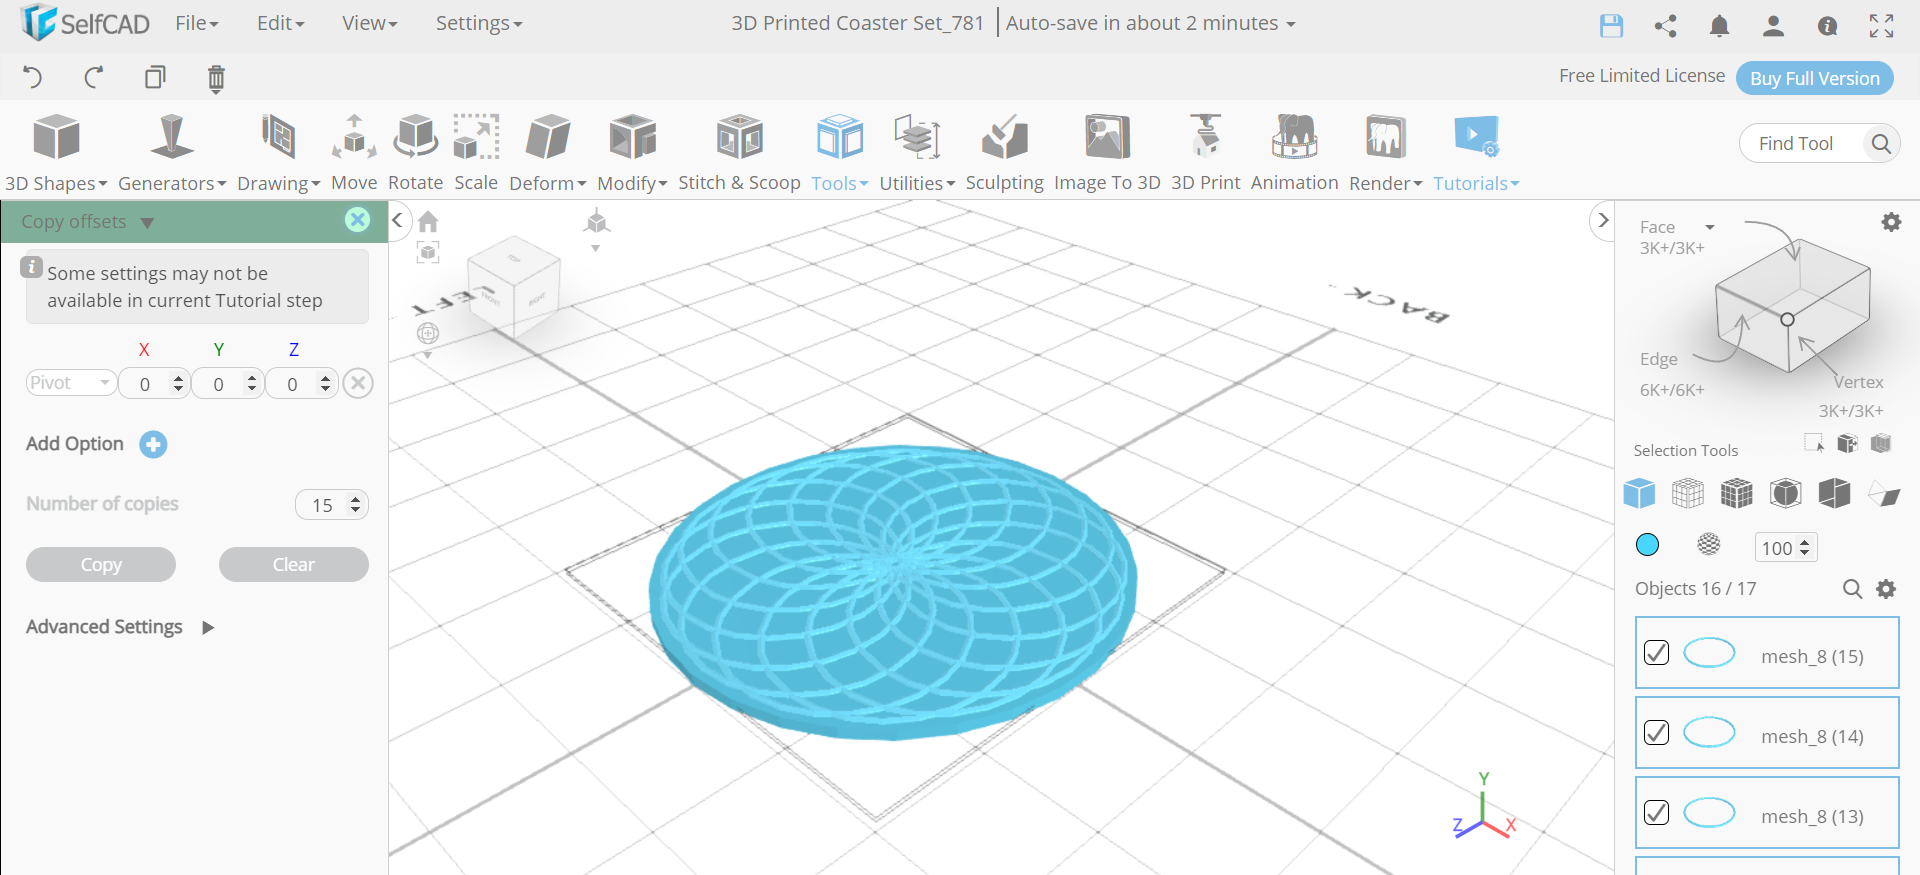The image size is (1920, 875).
Task: Click Buy Full Version button
Action: click(x=1814, y=78)
